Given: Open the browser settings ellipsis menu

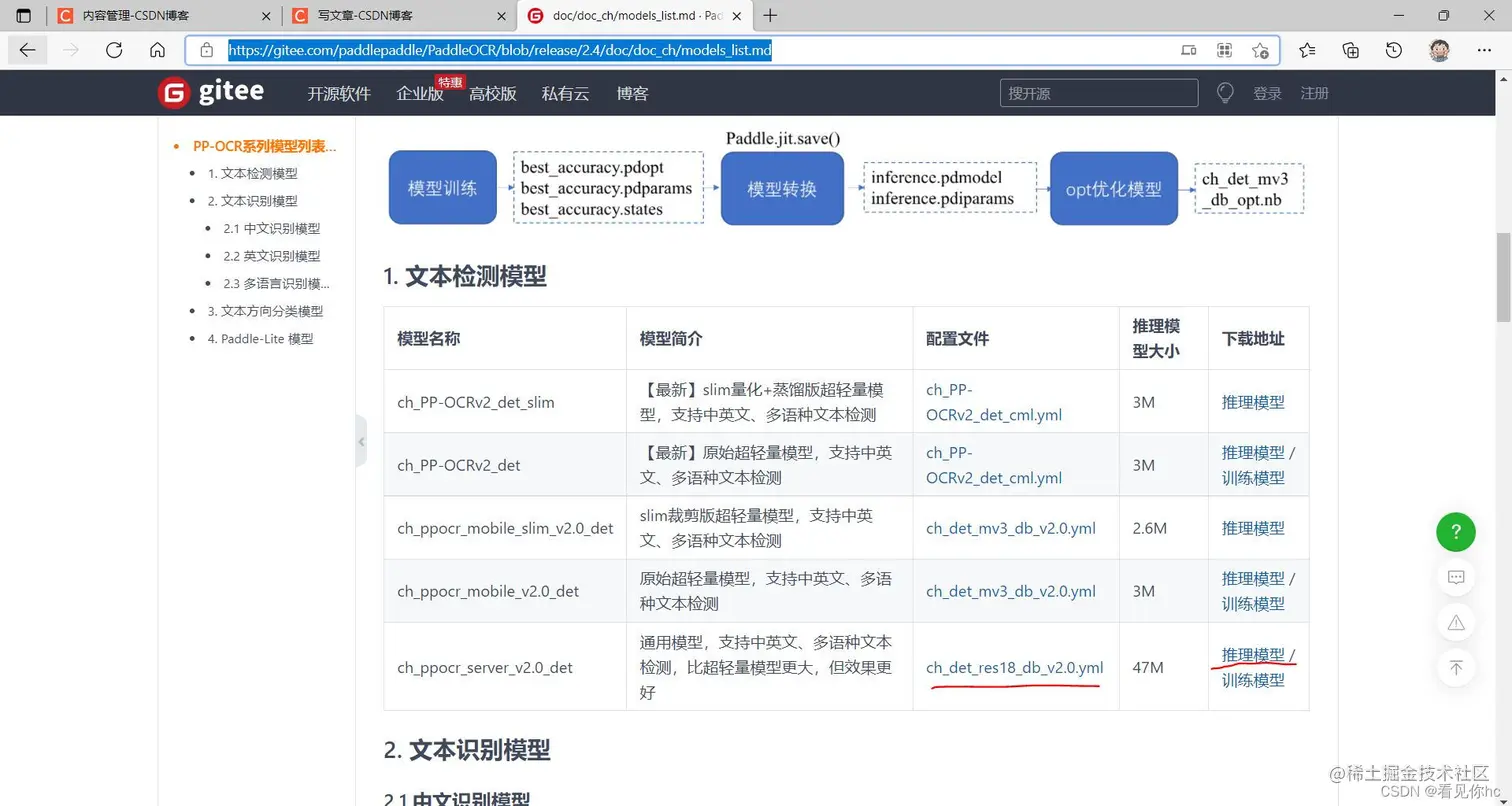Looking at the screenshot, I should click(1484, 49).
